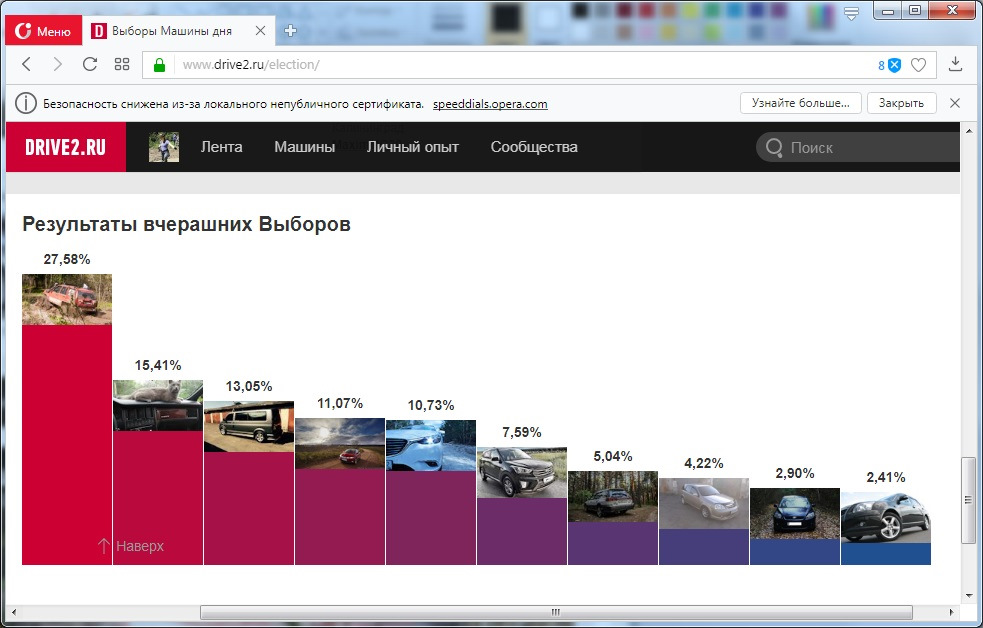The width and height of the screenshot is (983, 628).
Task: Click the 2,41% percentage label
Action: [886, 477]
